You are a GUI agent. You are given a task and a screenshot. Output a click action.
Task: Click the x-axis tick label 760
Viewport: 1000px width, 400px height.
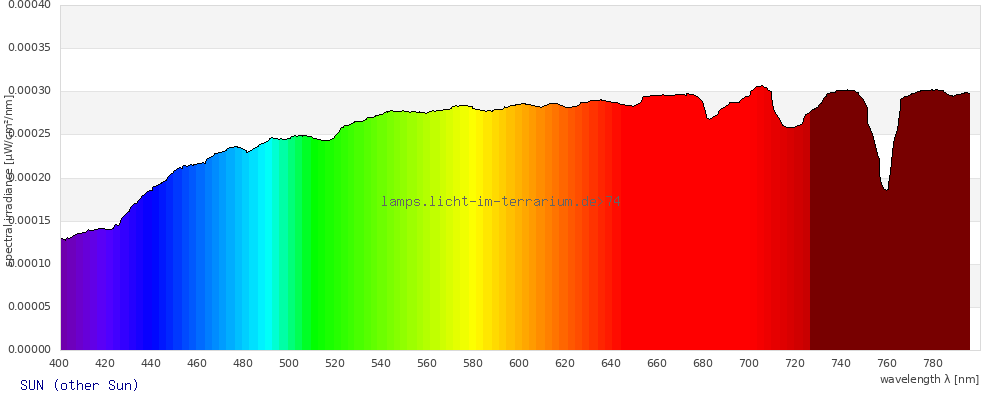pos(886,364)
